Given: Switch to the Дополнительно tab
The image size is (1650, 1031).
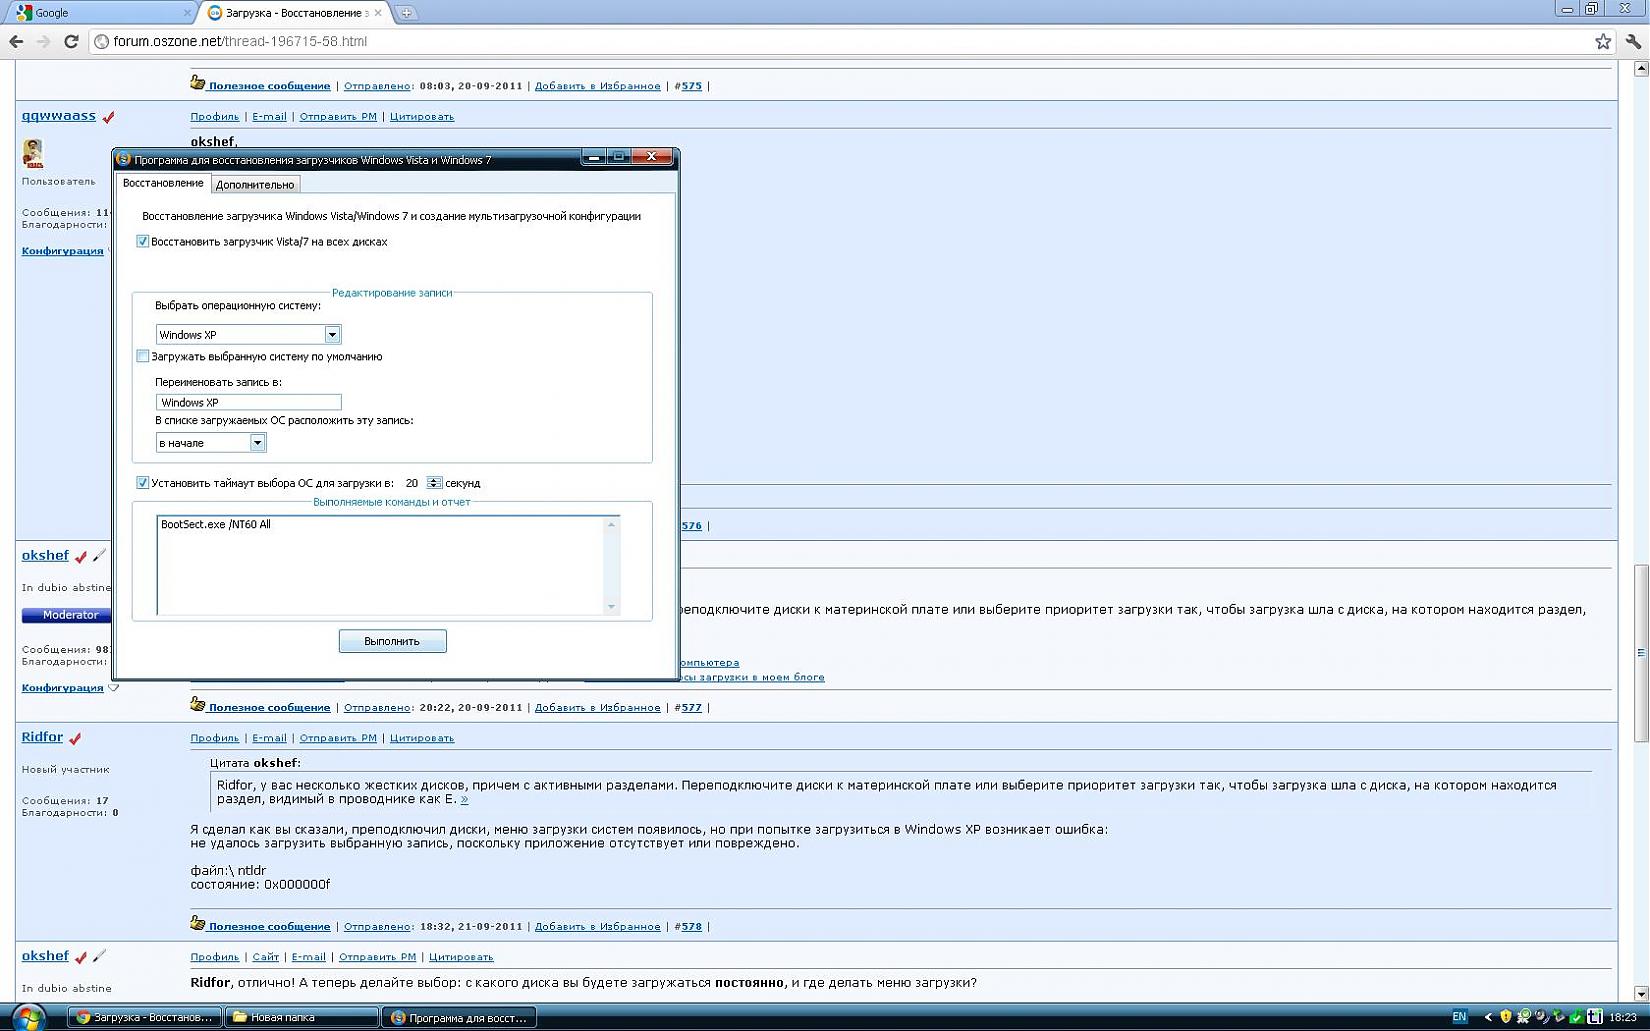Looking at the screenshot, I should tap(255, 184).
